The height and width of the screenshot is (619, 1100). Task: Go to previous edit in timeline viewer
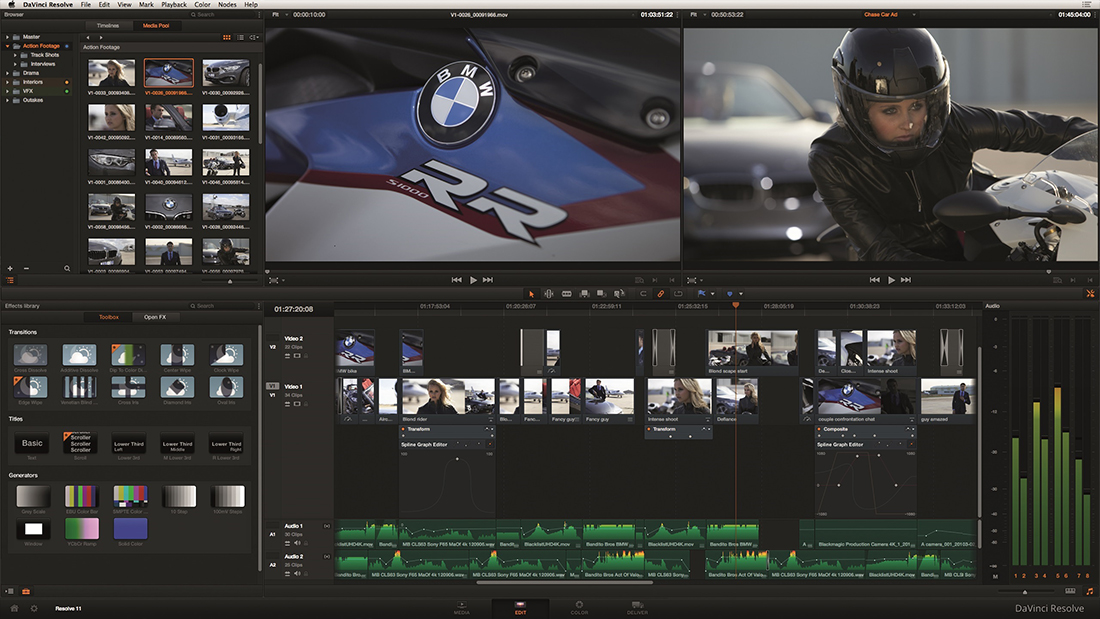874,280
